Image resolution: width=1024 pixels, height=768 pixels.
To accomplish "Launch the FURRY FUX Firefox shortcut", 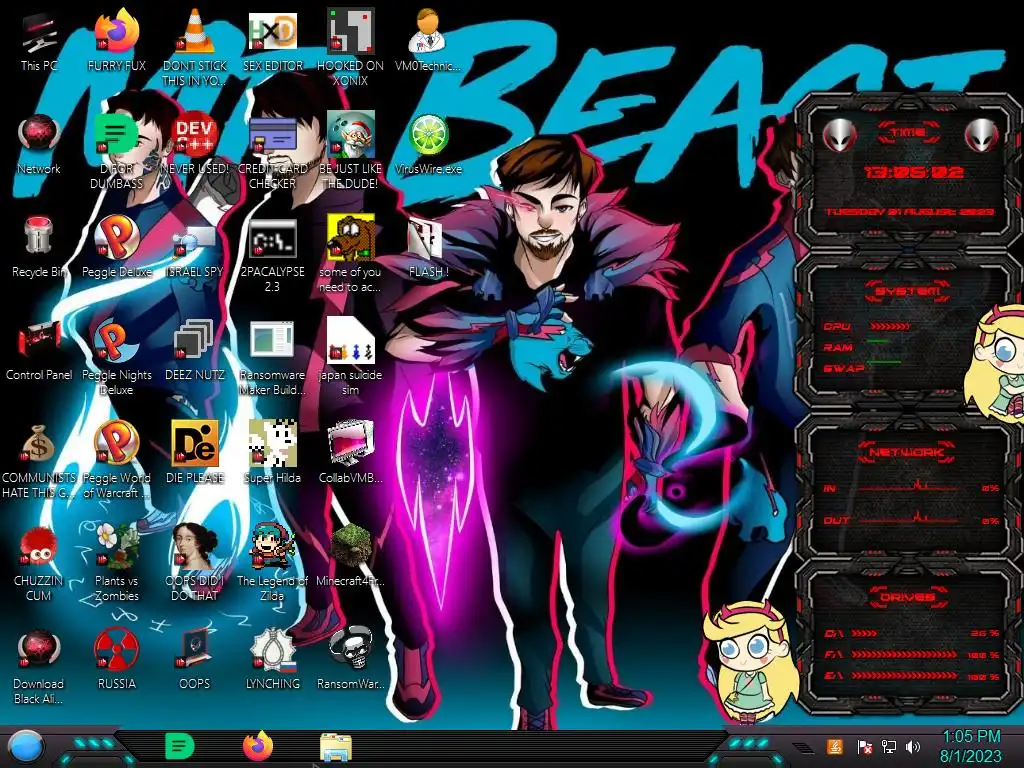I will tap(116, 39).
